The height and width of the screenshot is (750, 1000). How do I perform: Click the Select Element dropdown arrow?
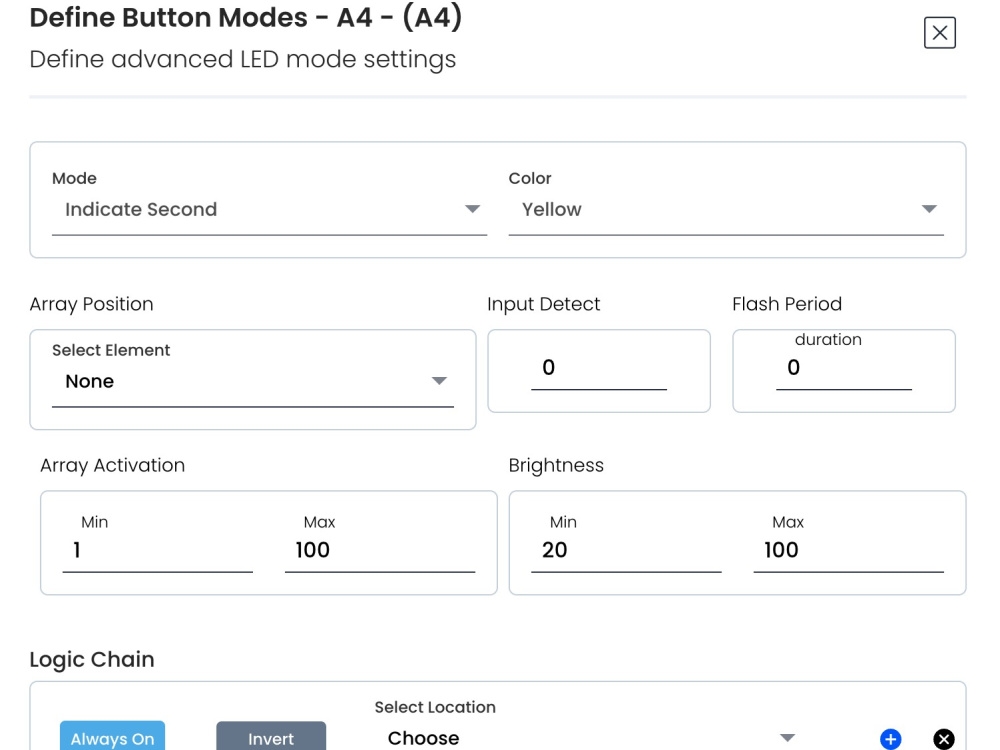coord(440,381)
